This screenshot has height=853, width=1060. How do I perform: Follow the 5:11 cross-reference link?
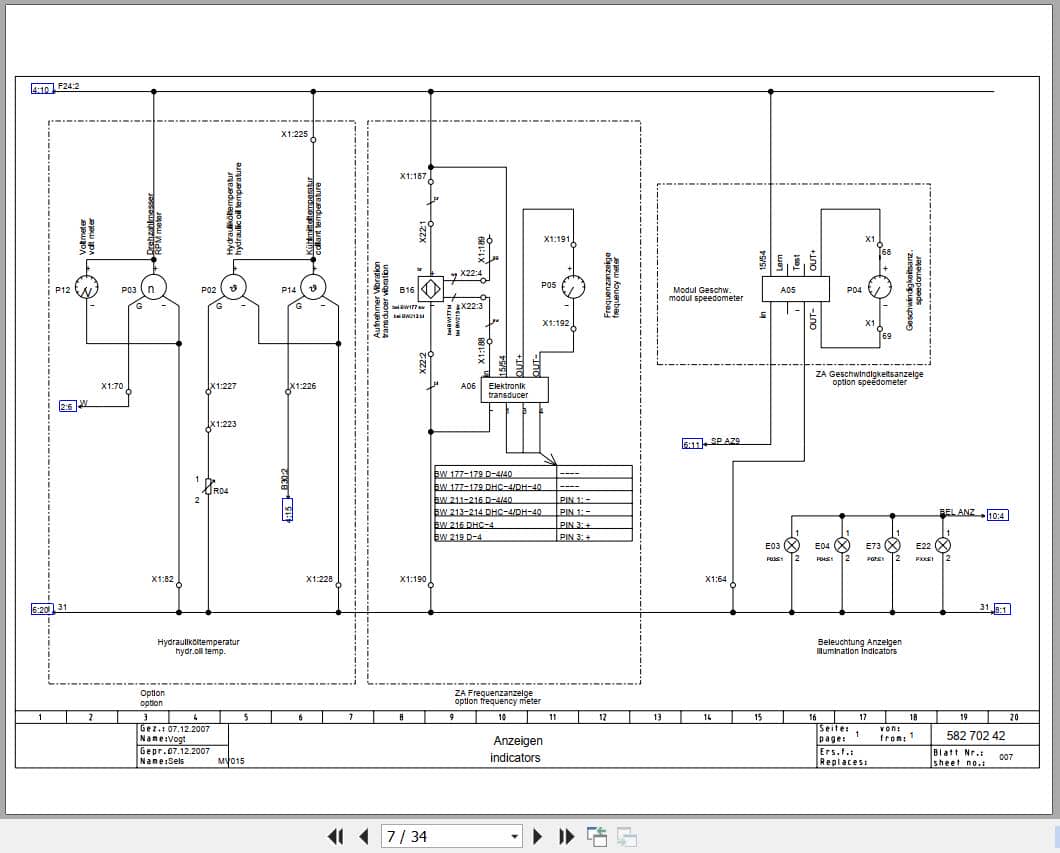(692, 444)
